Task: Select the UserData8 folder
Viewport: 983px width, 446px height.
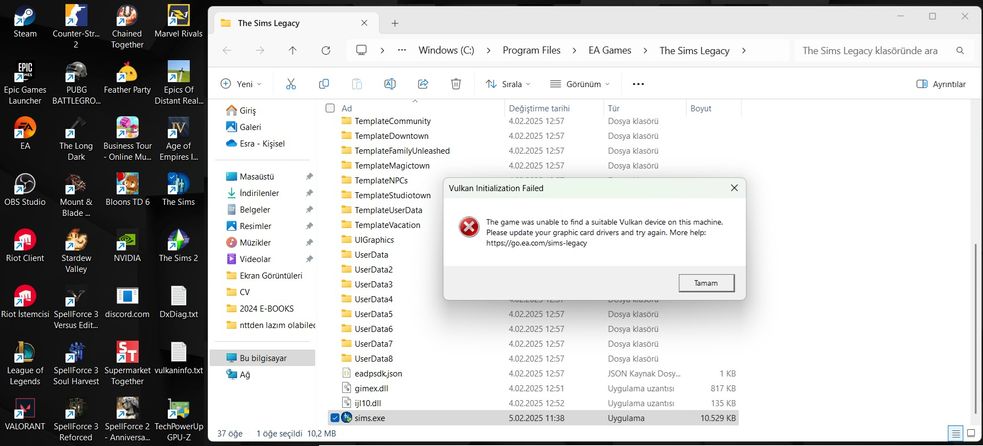Action: tap(373, 359)
